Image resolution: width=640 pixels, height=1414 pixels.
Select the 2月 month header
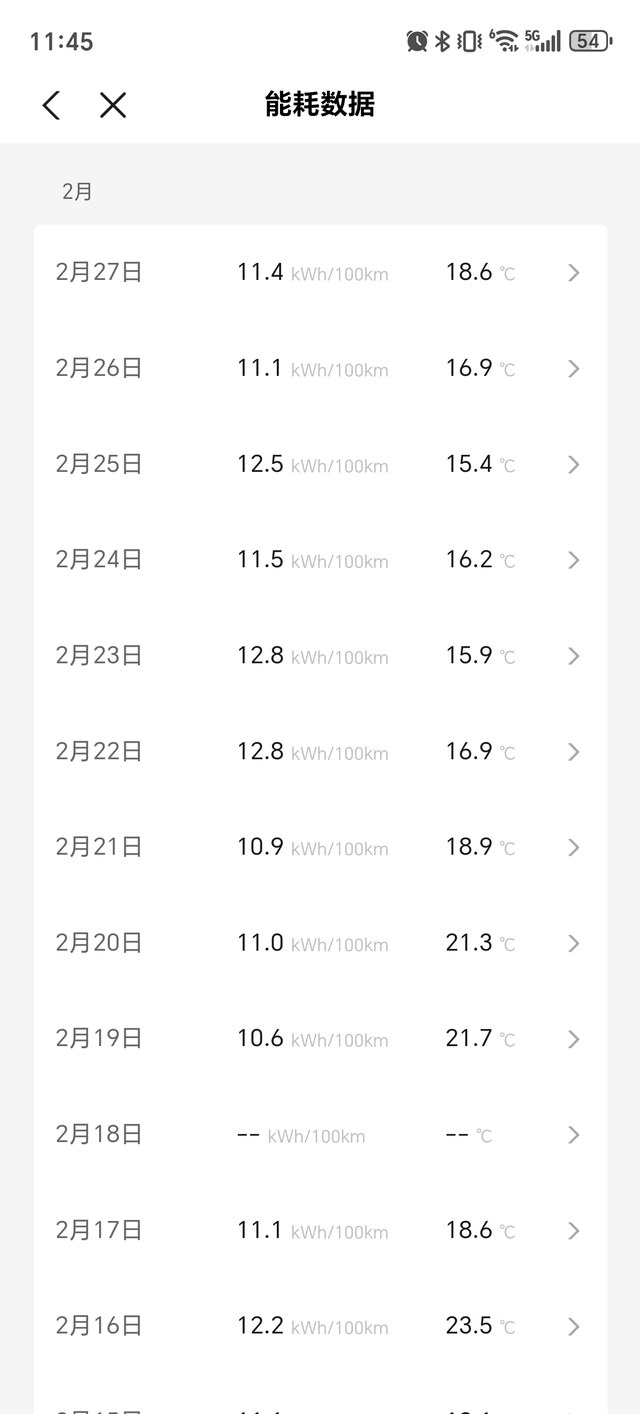point(78,191)
